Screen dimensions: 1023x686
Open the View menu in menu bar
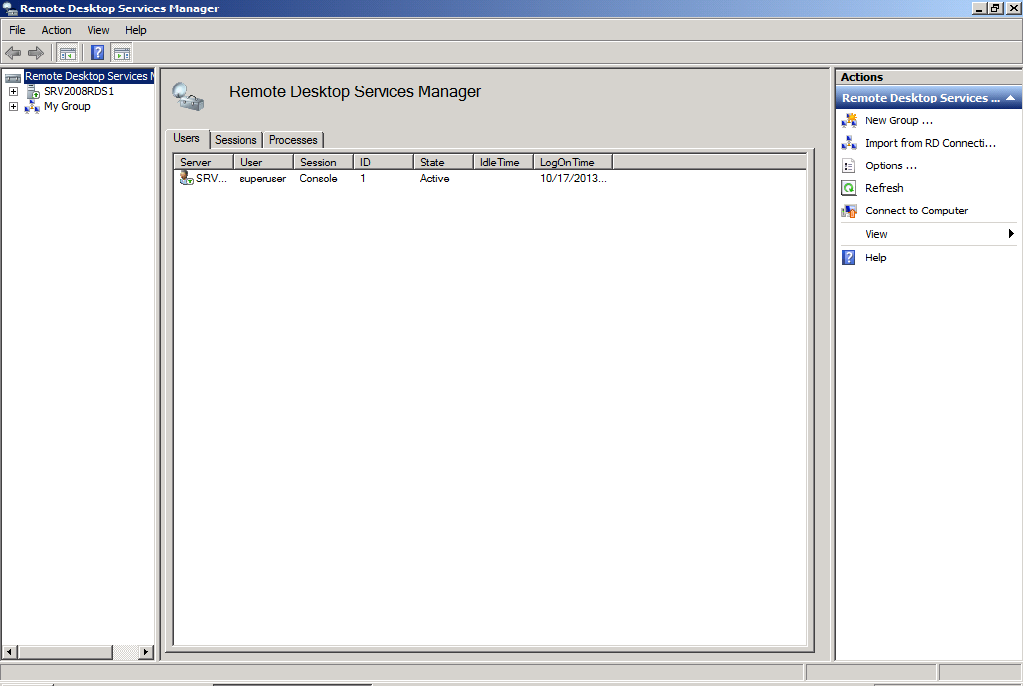click(x=99, y=30)
